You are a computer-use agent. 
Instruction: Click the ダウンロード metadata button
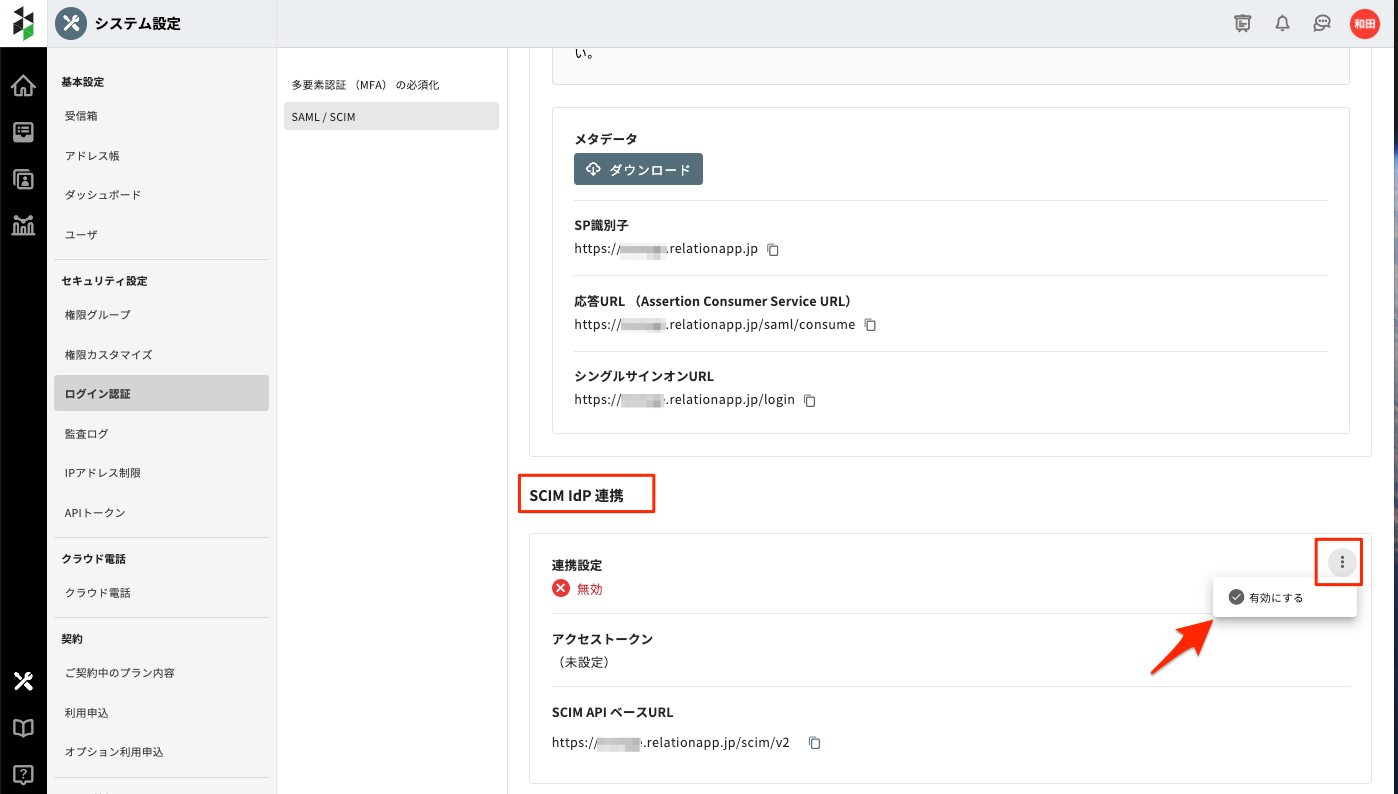638,170
